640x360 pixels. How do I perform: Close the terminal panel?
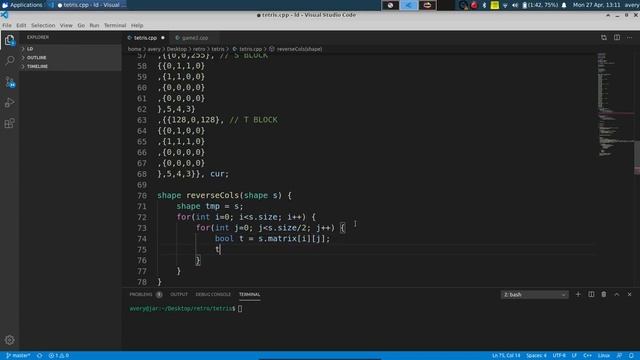click(x=629, y=294)
